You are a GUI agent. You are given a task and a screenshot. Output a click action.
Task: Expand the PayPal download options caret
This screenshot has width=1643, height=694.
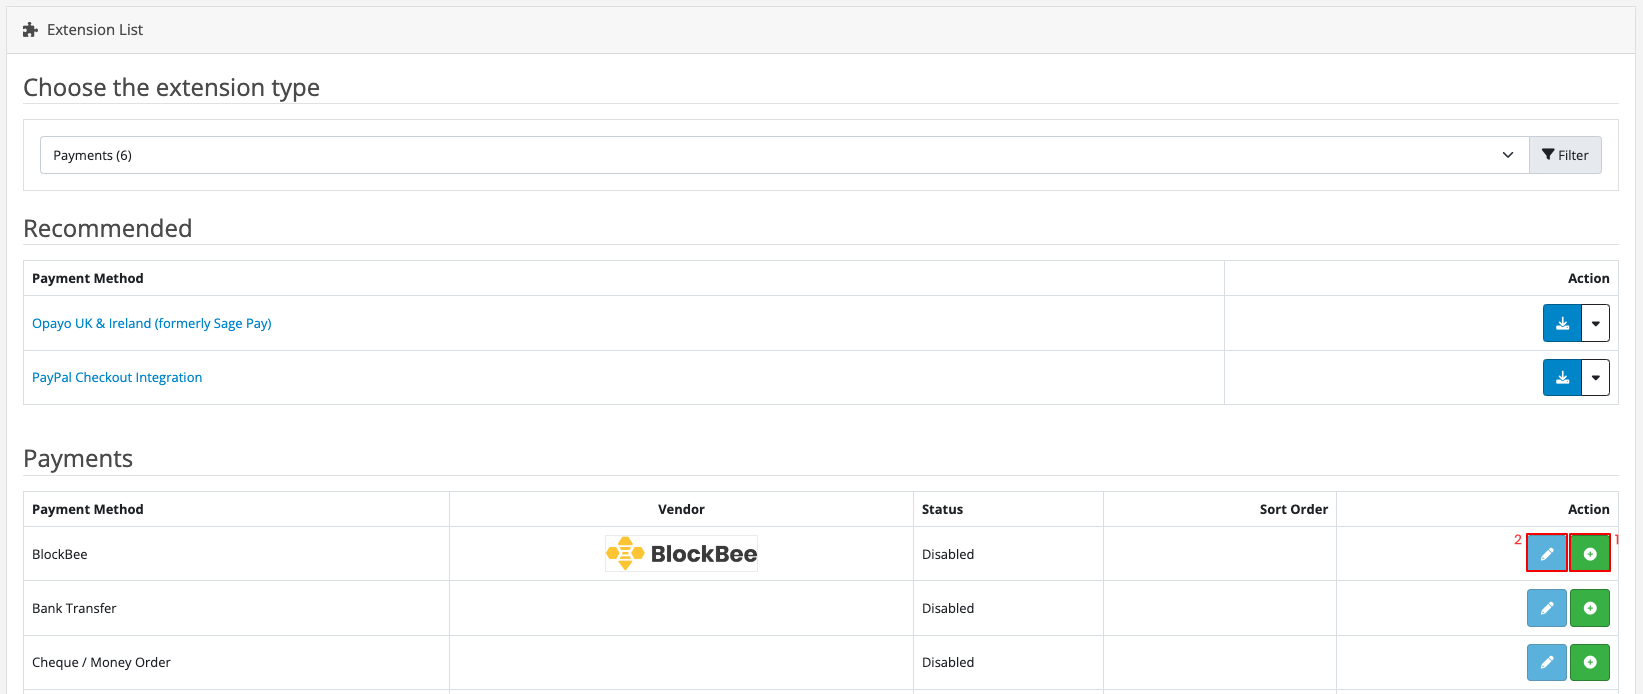point(1595,377)
